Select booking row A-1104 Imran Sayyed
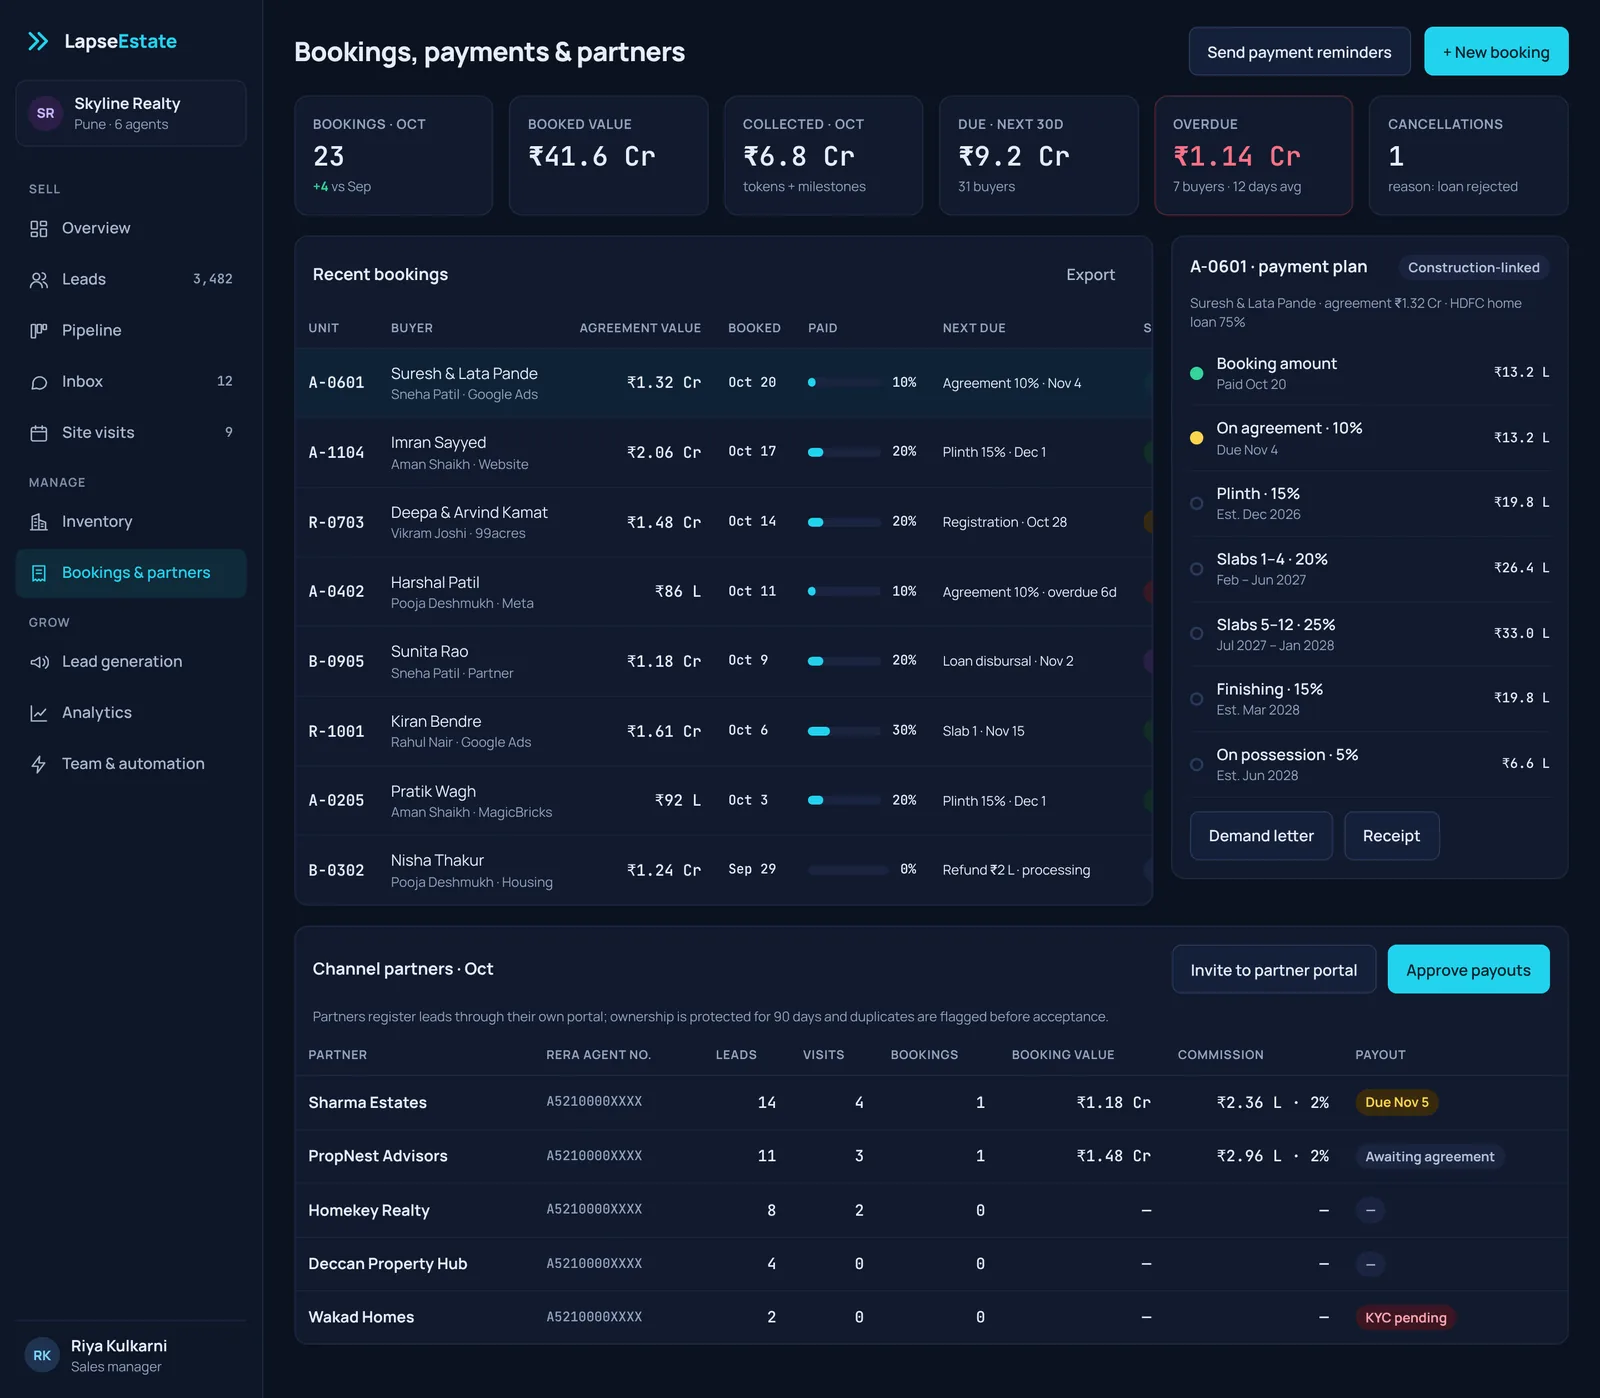 coord(723,453)
